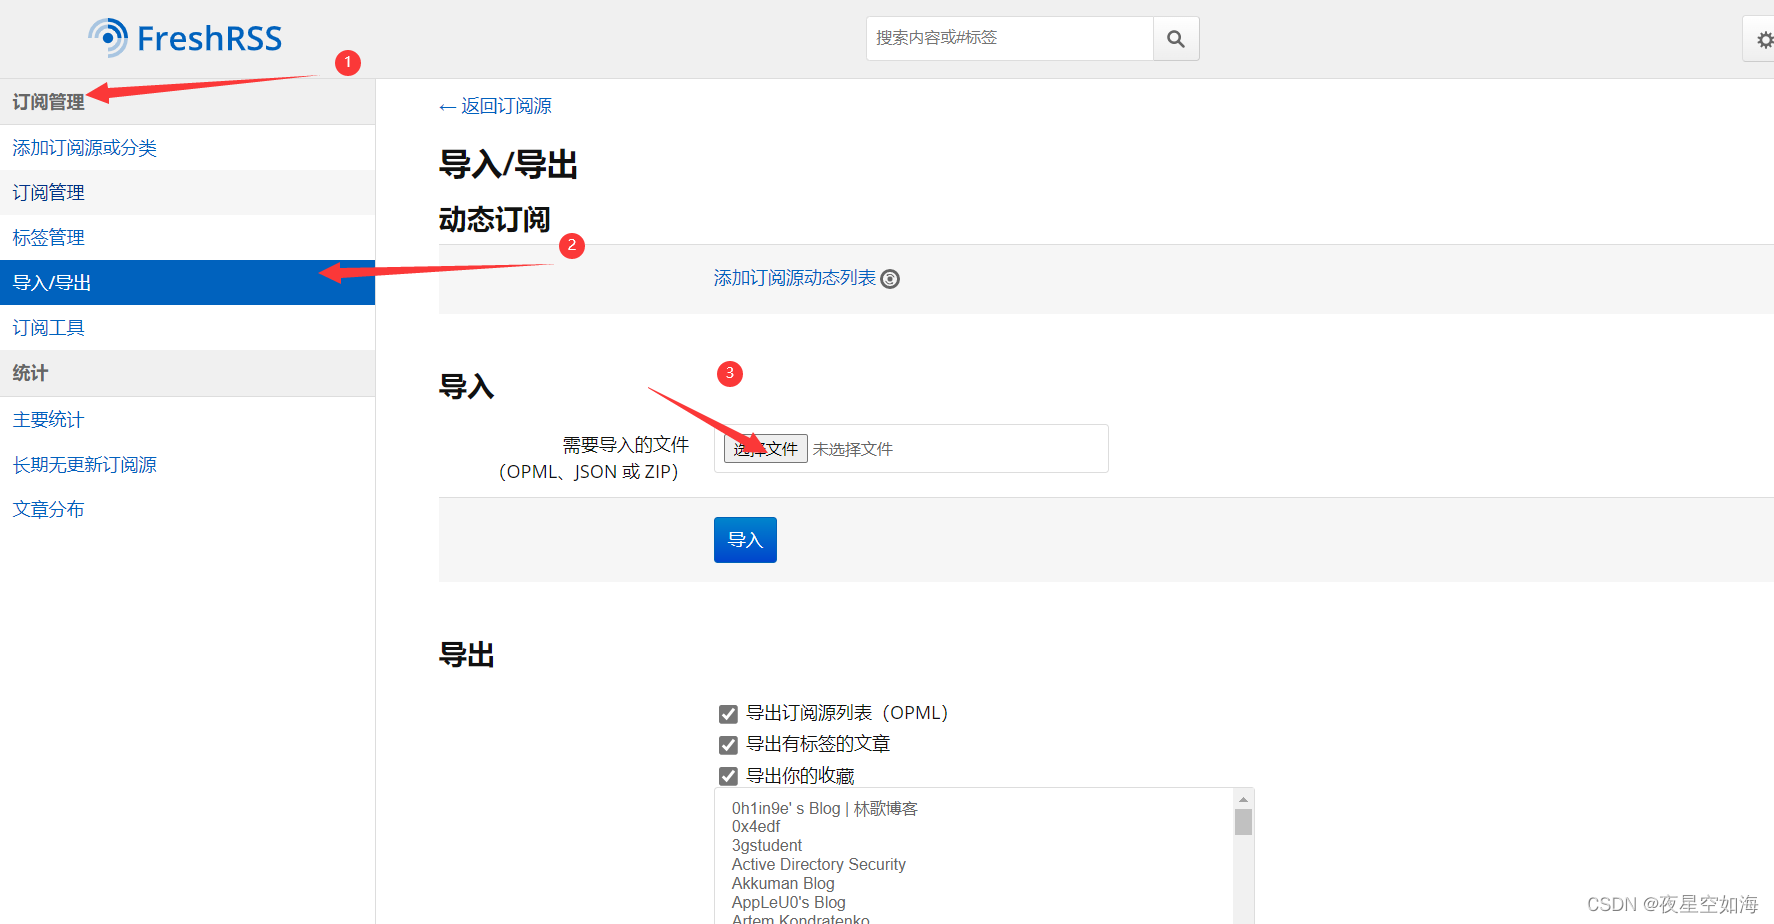Click the blue 导入 button
Screen dimensions: 1774x924
(744, 539)
